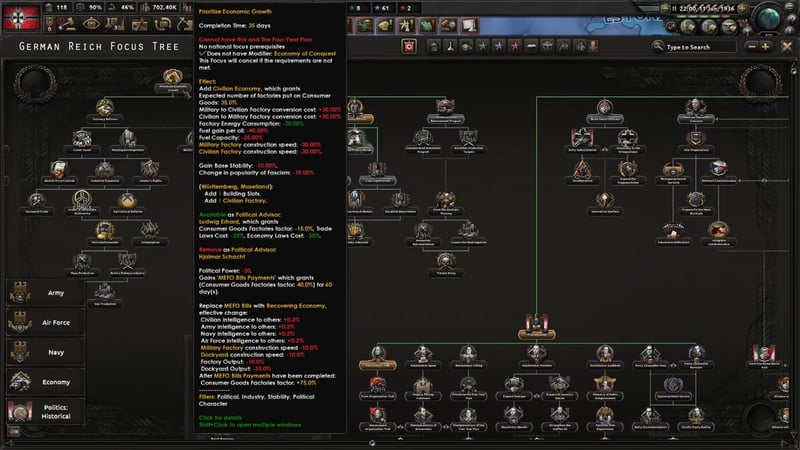Toggle the green star focus filter
The height and width of the screenshot is (450, 800).
(482, 46)
